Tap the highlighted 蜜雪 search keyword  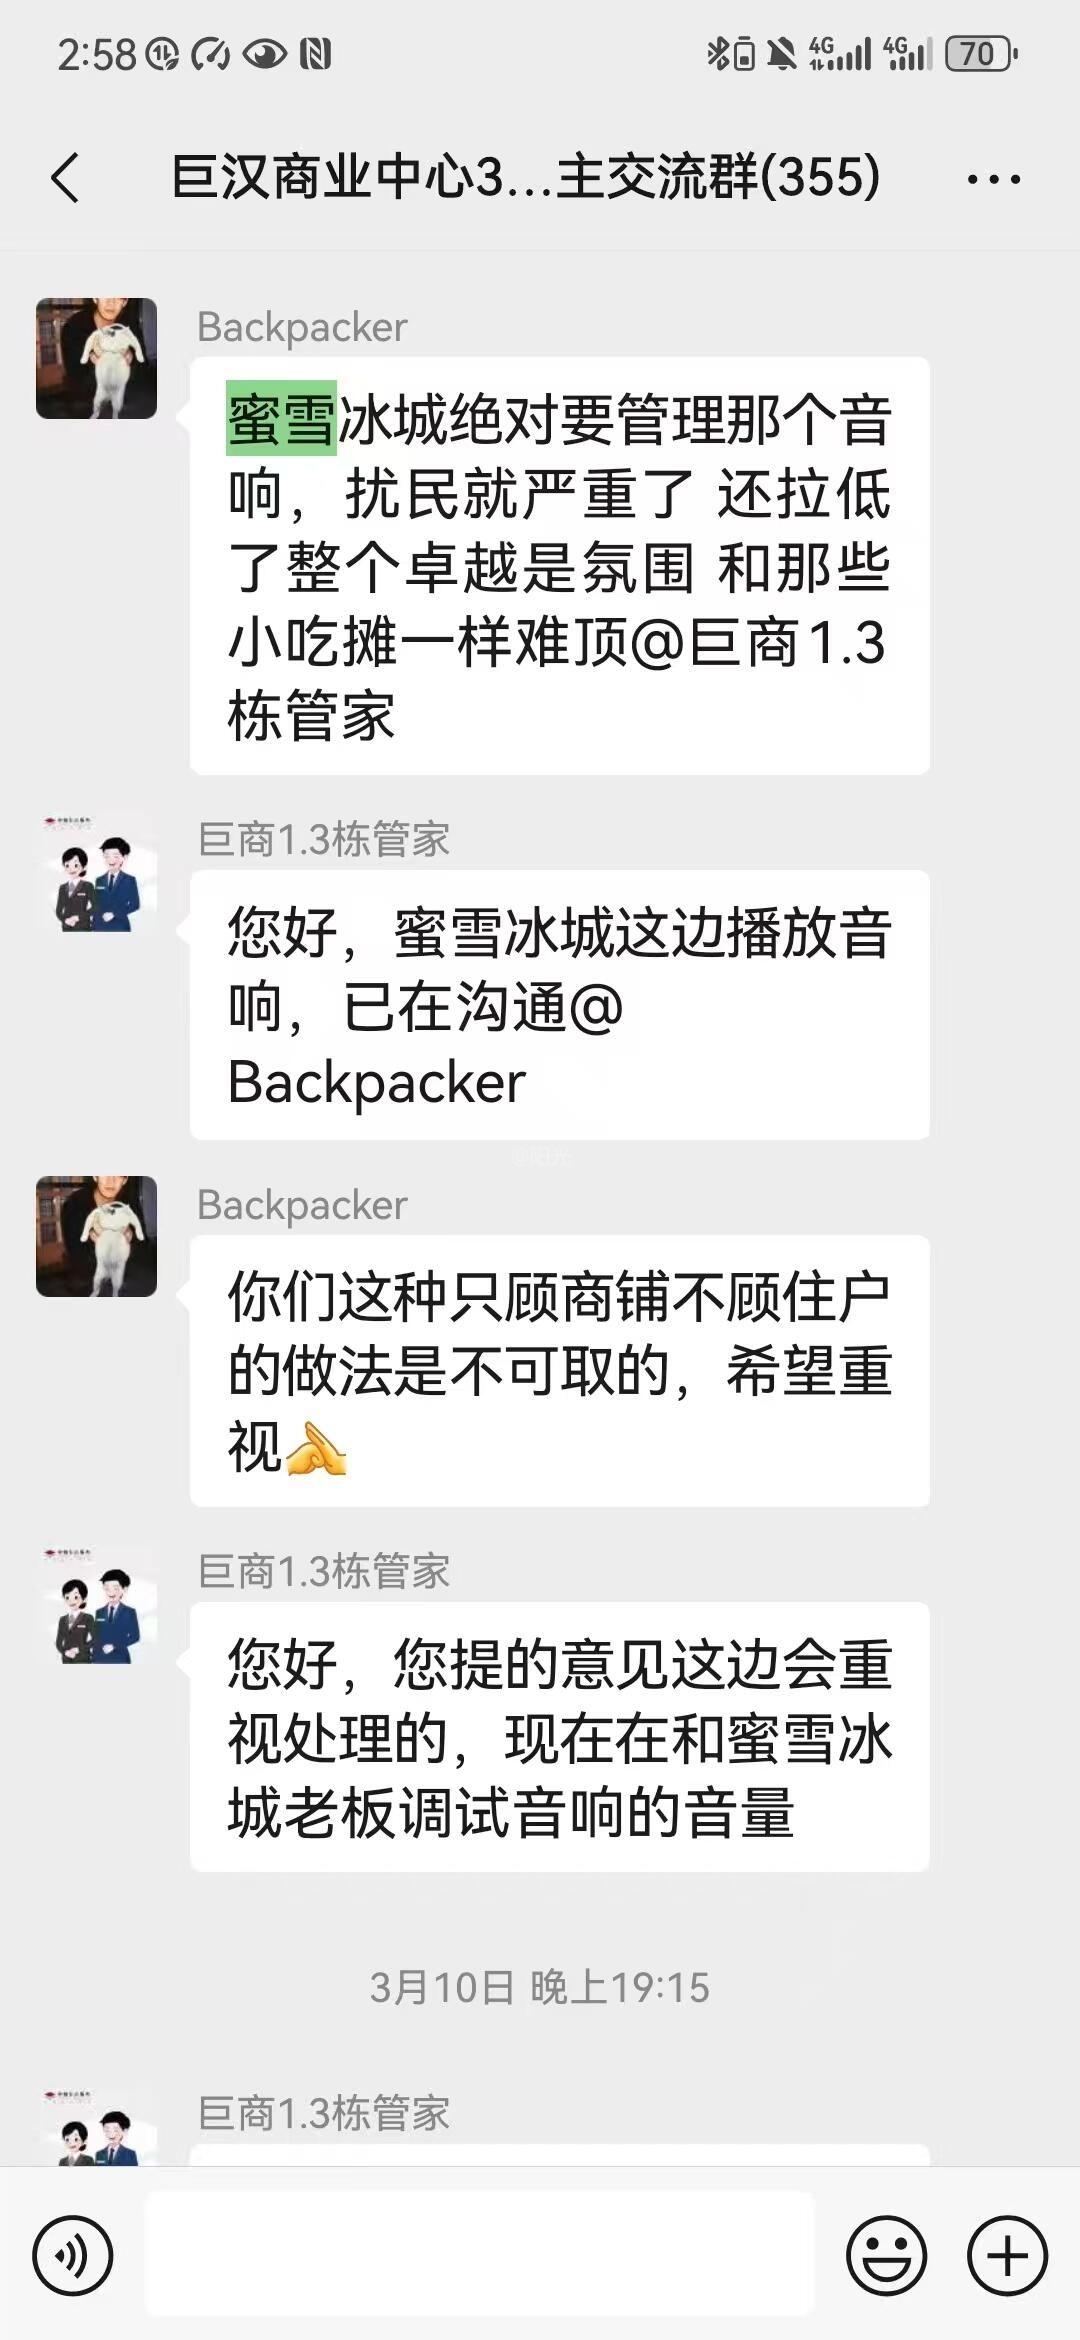(x=281, y=418)
